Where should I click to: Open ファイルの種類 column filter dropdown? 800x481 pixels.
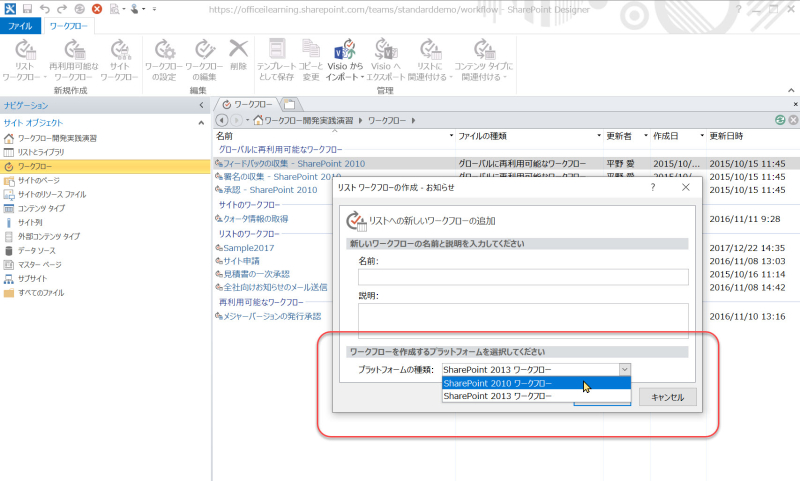tap(599, 136)
